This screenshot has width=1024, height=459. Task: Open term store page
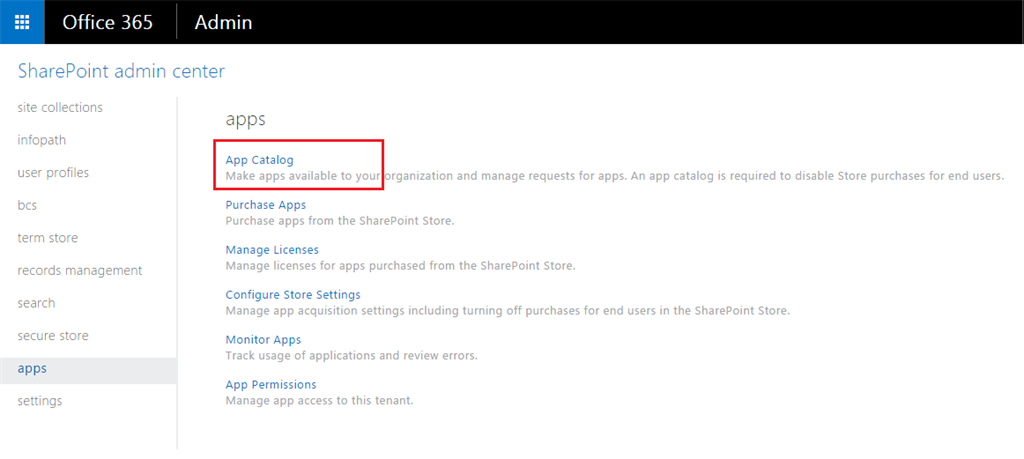click(x=47, y=238)
